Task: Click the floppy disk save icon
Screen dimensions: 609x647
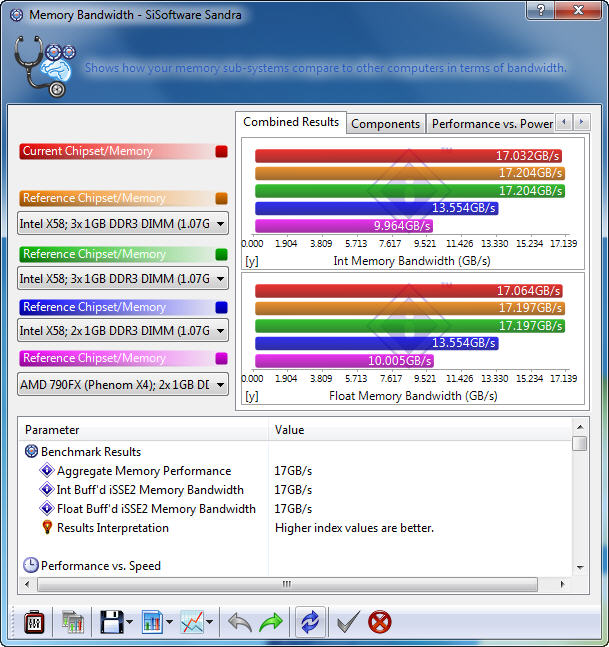Action: (111, 622)
